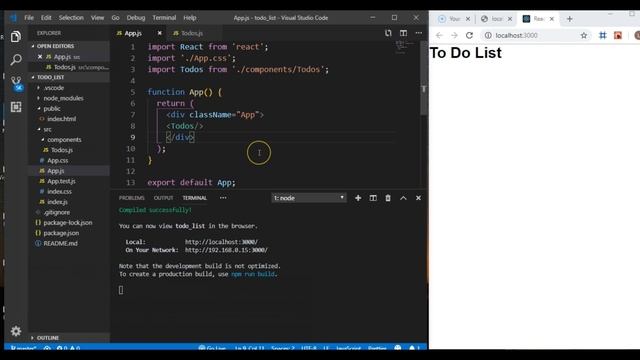The image size is (640, 360).
Task: Split the terminal panel
Action: pyautogui.click(x=373, y=198)
